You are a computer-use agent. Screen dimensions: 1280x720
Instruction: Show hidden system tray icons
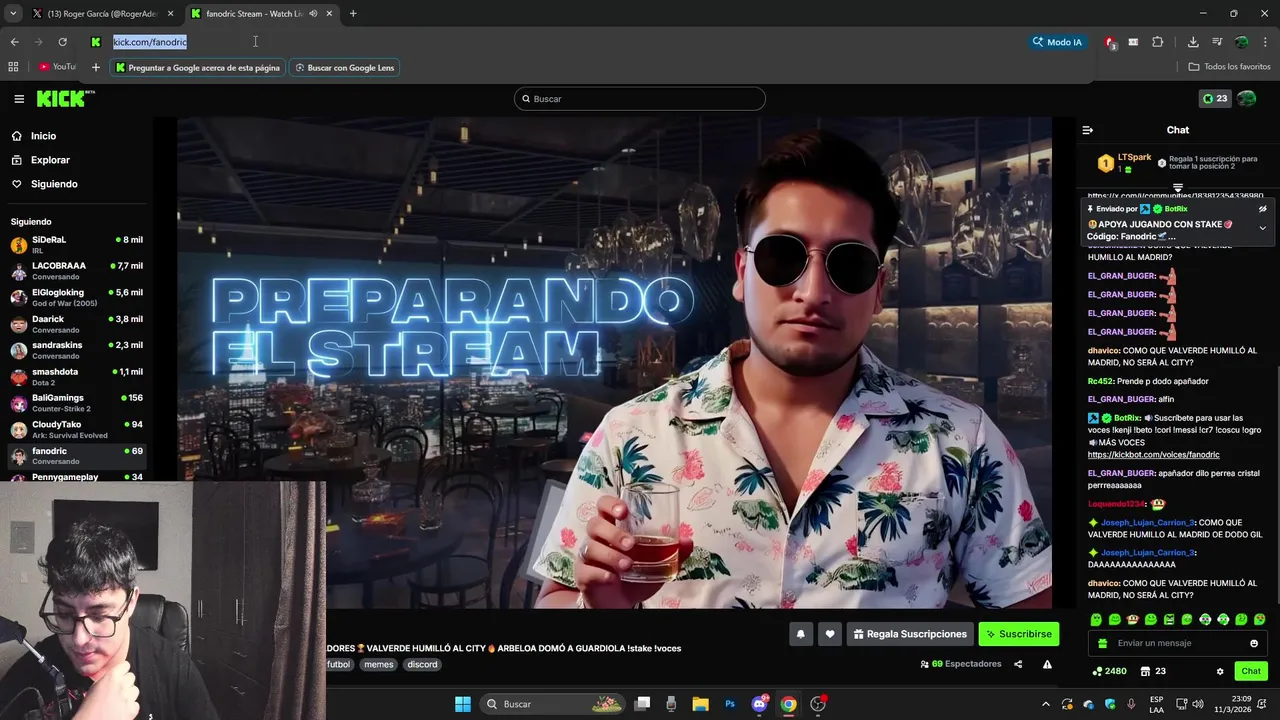1046,704
